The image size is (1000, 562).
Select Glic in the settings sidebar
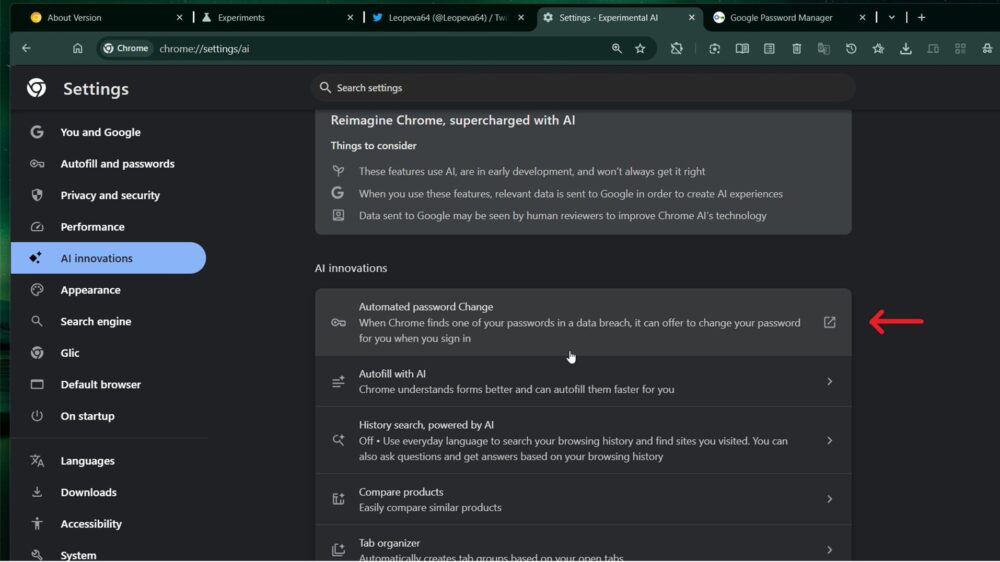(x=70, y=353)
